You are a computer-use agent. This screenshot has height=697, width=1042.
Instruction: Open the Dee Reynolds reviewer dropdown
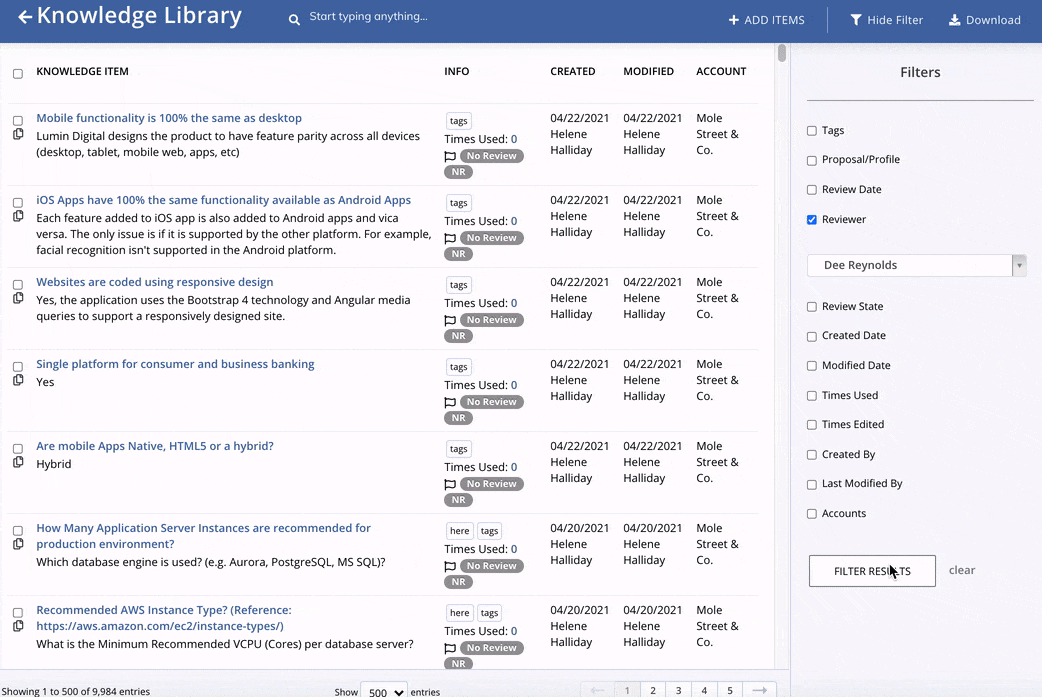coord(916,265)
